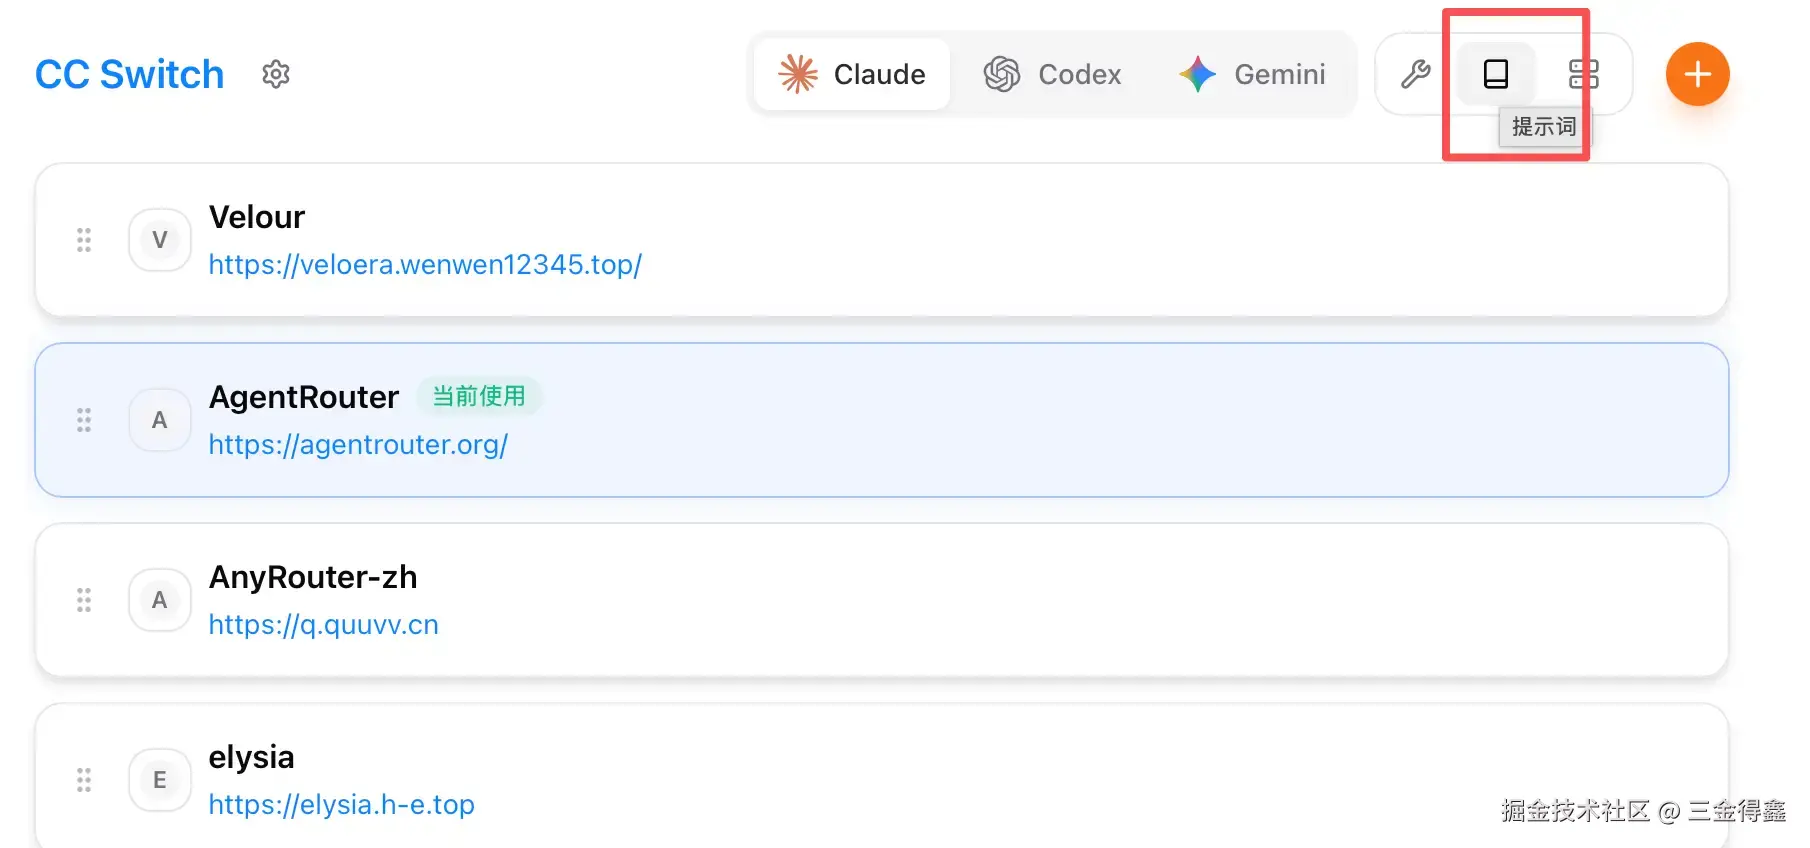The image size is (1810, 848).
Task: Click the server grid icon in toolbar
Action: tap(1583, 74)
